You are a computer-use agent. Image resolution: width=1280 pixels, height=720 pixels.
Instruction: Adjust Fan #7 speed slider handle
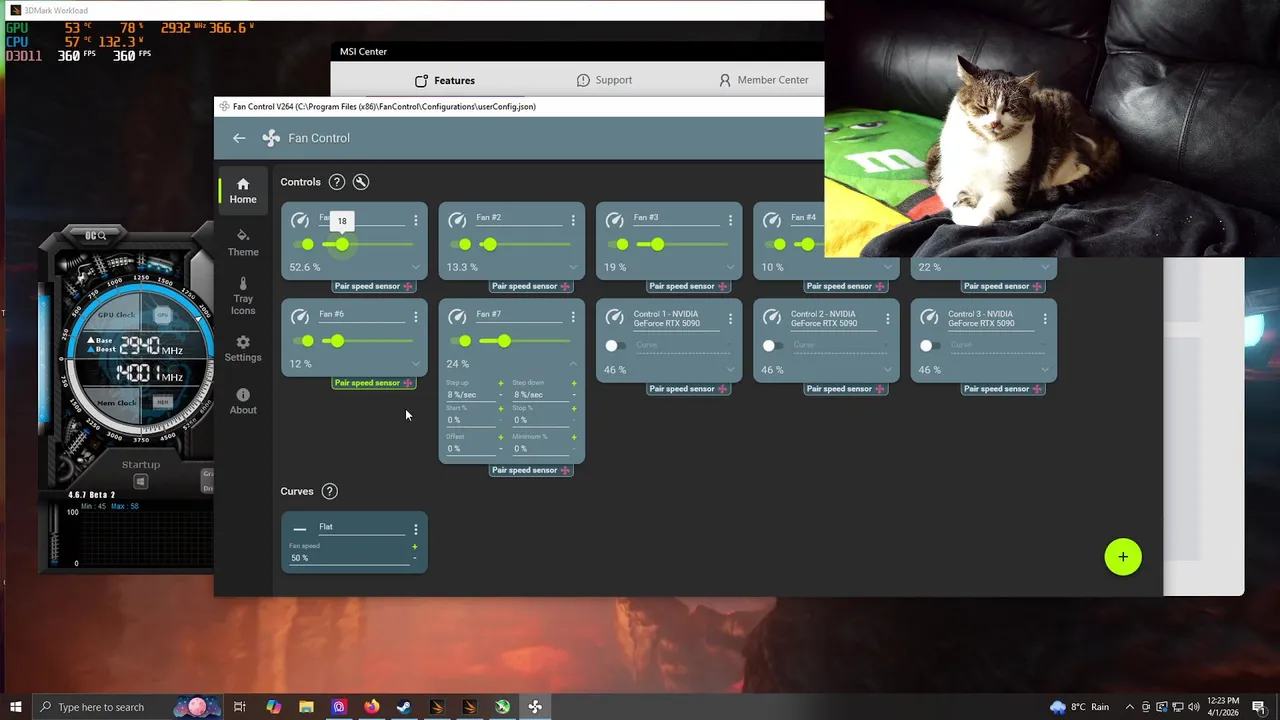(504, 341)
